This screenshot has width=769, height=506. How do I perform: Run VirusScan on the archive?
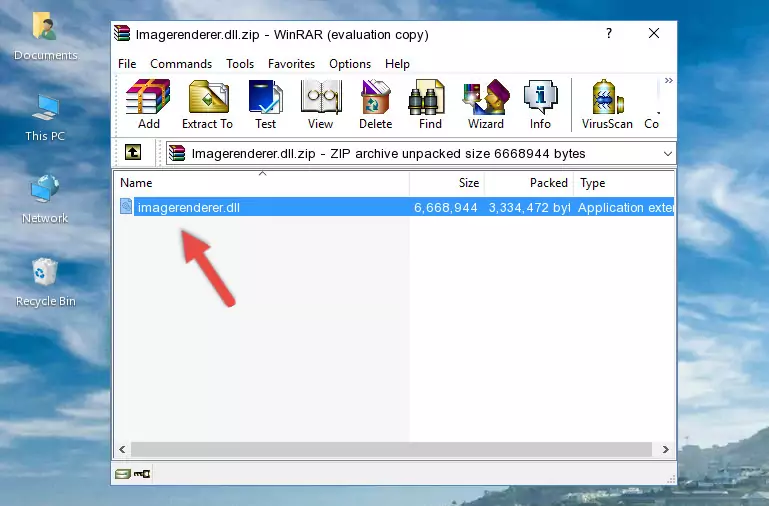(x=607, y=104)
